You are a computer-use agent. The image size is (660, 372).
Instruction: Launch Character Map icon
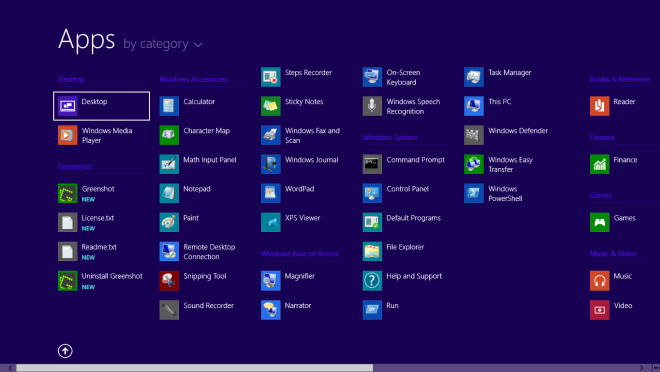click(169, 135)
